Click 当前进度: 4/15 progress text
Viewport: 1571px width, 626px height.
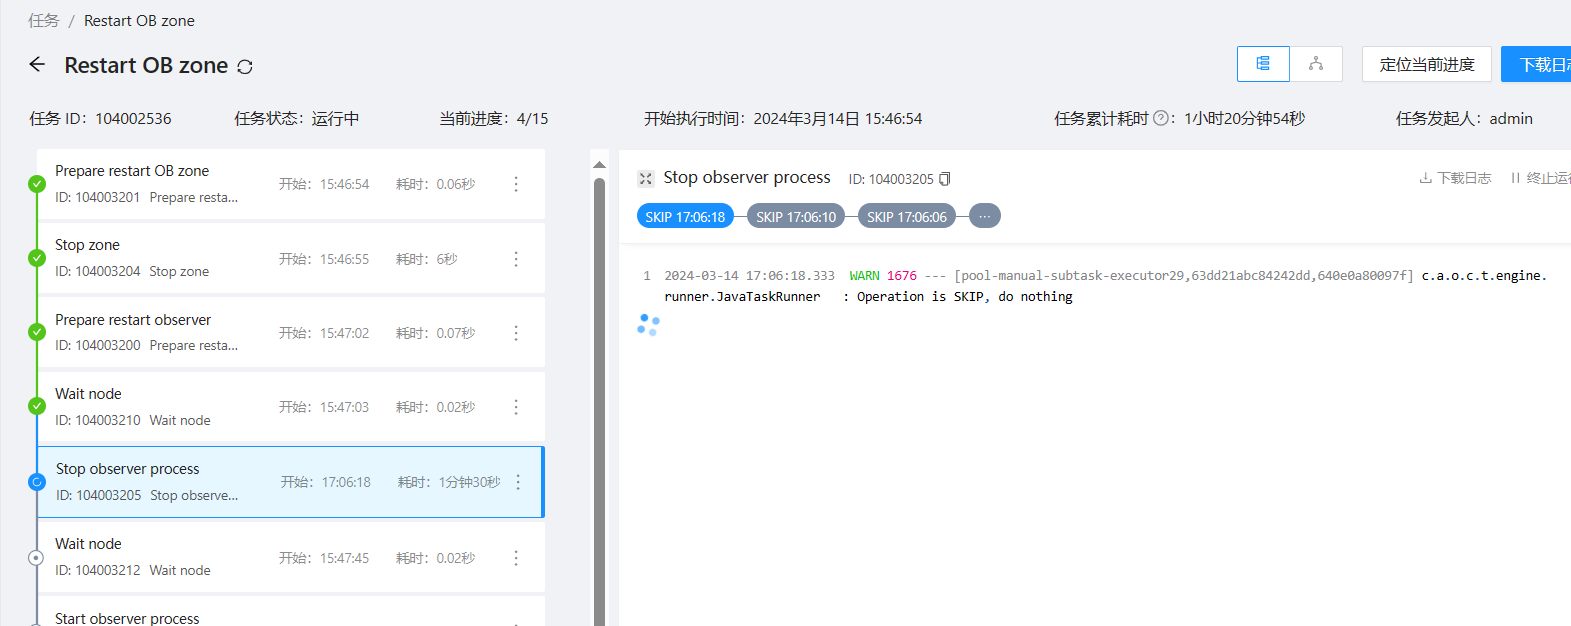pyautogui.click(x=494, y=118)
